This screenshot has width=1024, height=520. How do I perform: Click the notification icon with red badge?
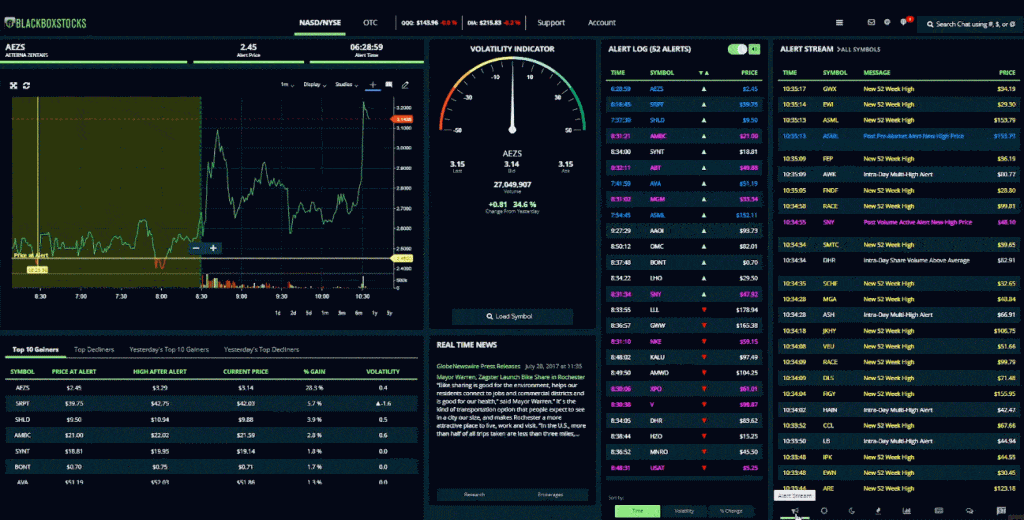(x=905, y=22)
